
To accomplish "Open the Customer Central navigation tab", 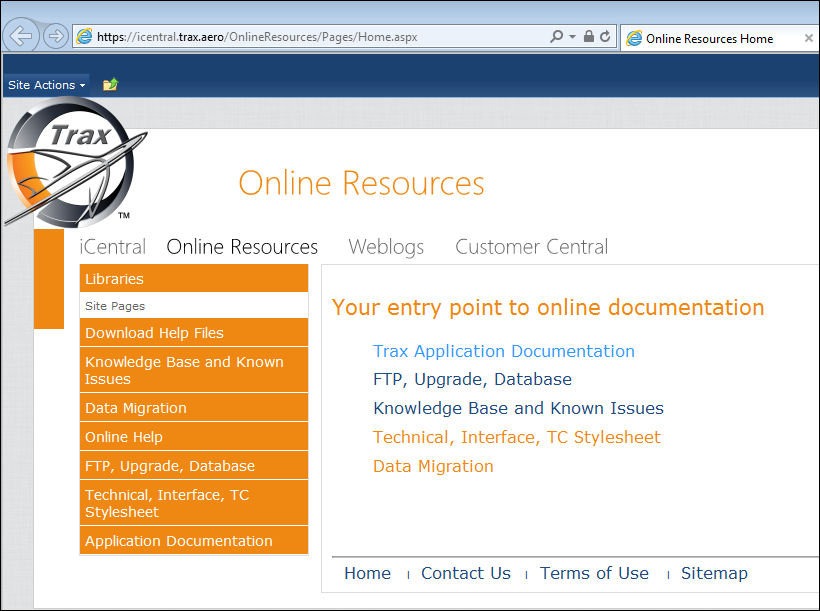I will tap(531, 246).
